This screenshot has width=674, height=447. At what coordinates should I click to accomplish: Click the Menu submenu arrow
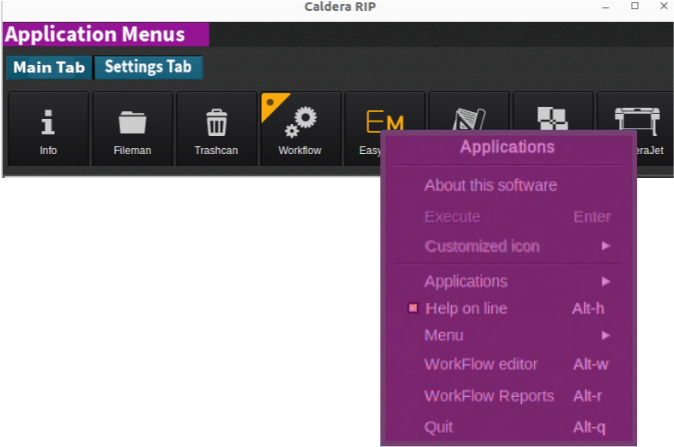pos(606,335)
